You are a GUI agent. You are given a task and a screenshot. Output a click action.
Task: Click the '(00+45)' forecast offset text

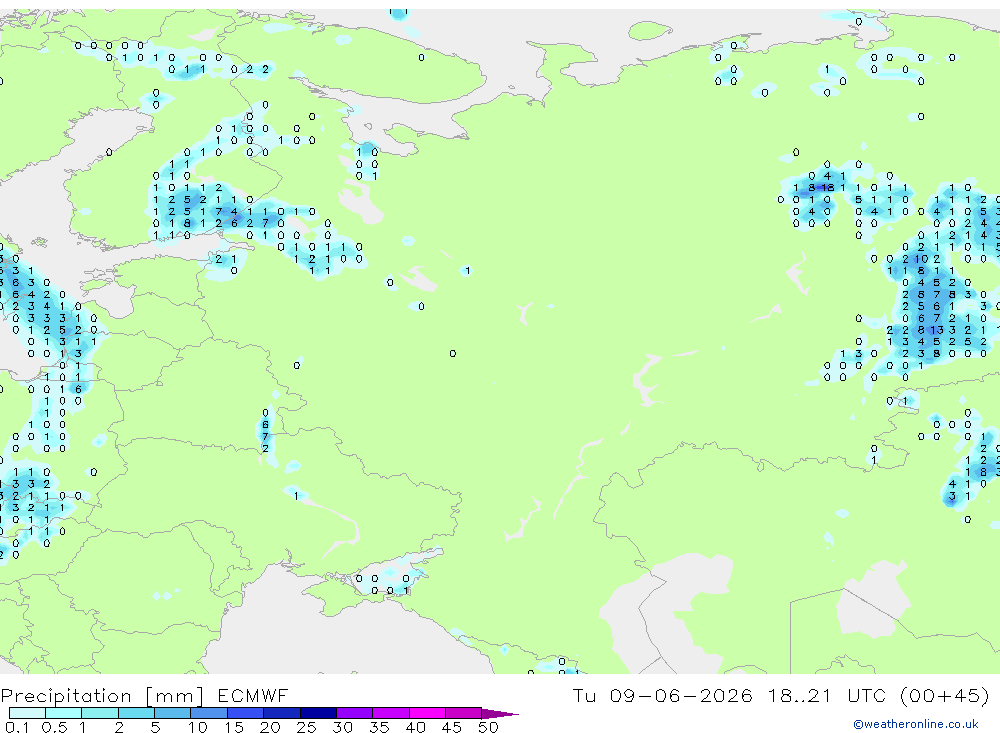(945, 695)
